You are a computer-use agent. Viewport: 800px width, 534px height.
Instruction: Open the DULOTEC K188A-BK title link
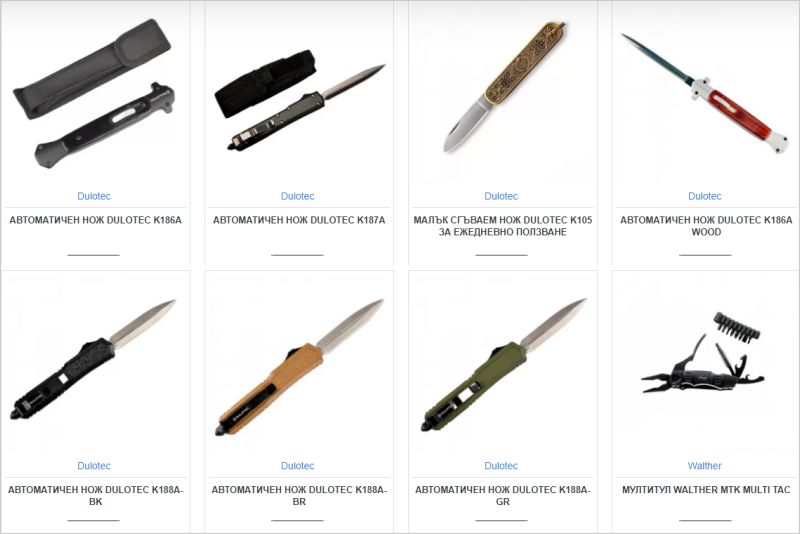(x=95, y=495)
